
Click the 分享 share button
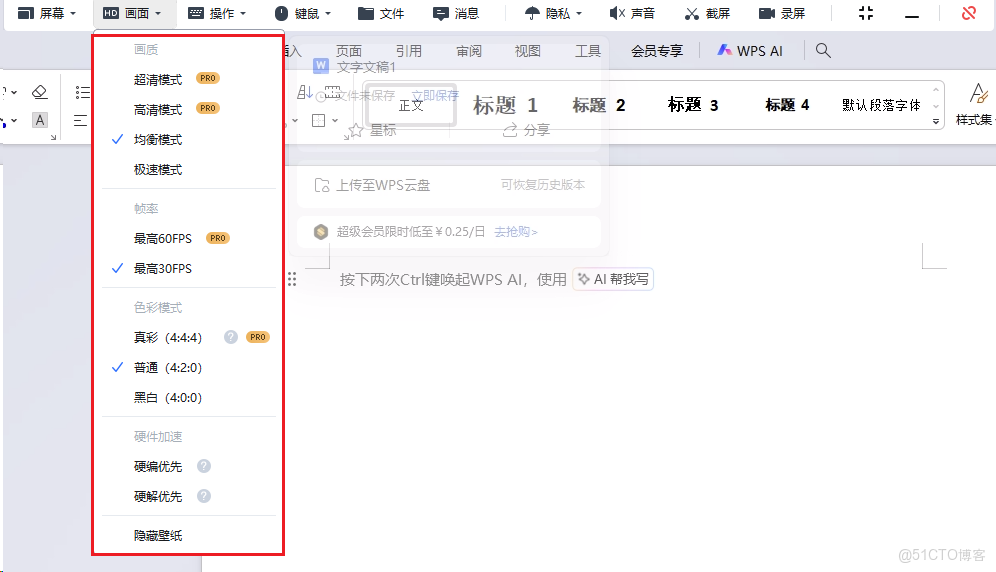[x=527, y=130]
